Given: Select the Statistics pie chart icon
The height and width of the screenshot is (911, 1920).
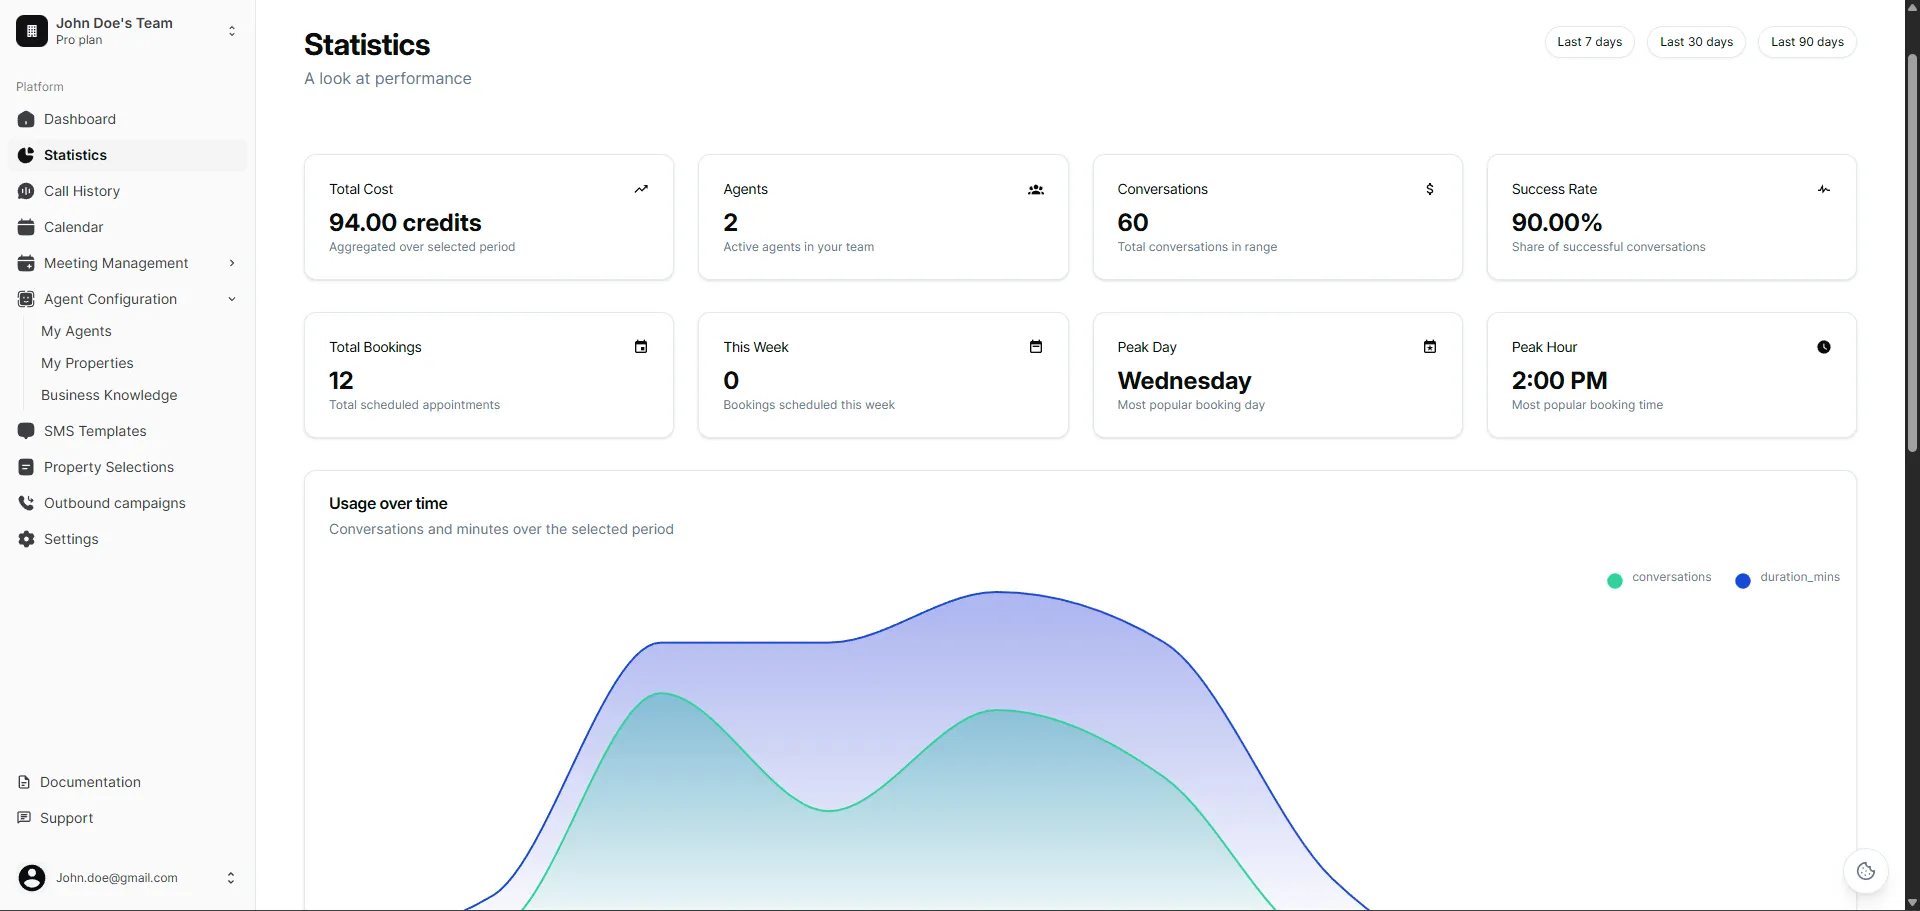Looking at the screenshot, I should click(26, 155).
